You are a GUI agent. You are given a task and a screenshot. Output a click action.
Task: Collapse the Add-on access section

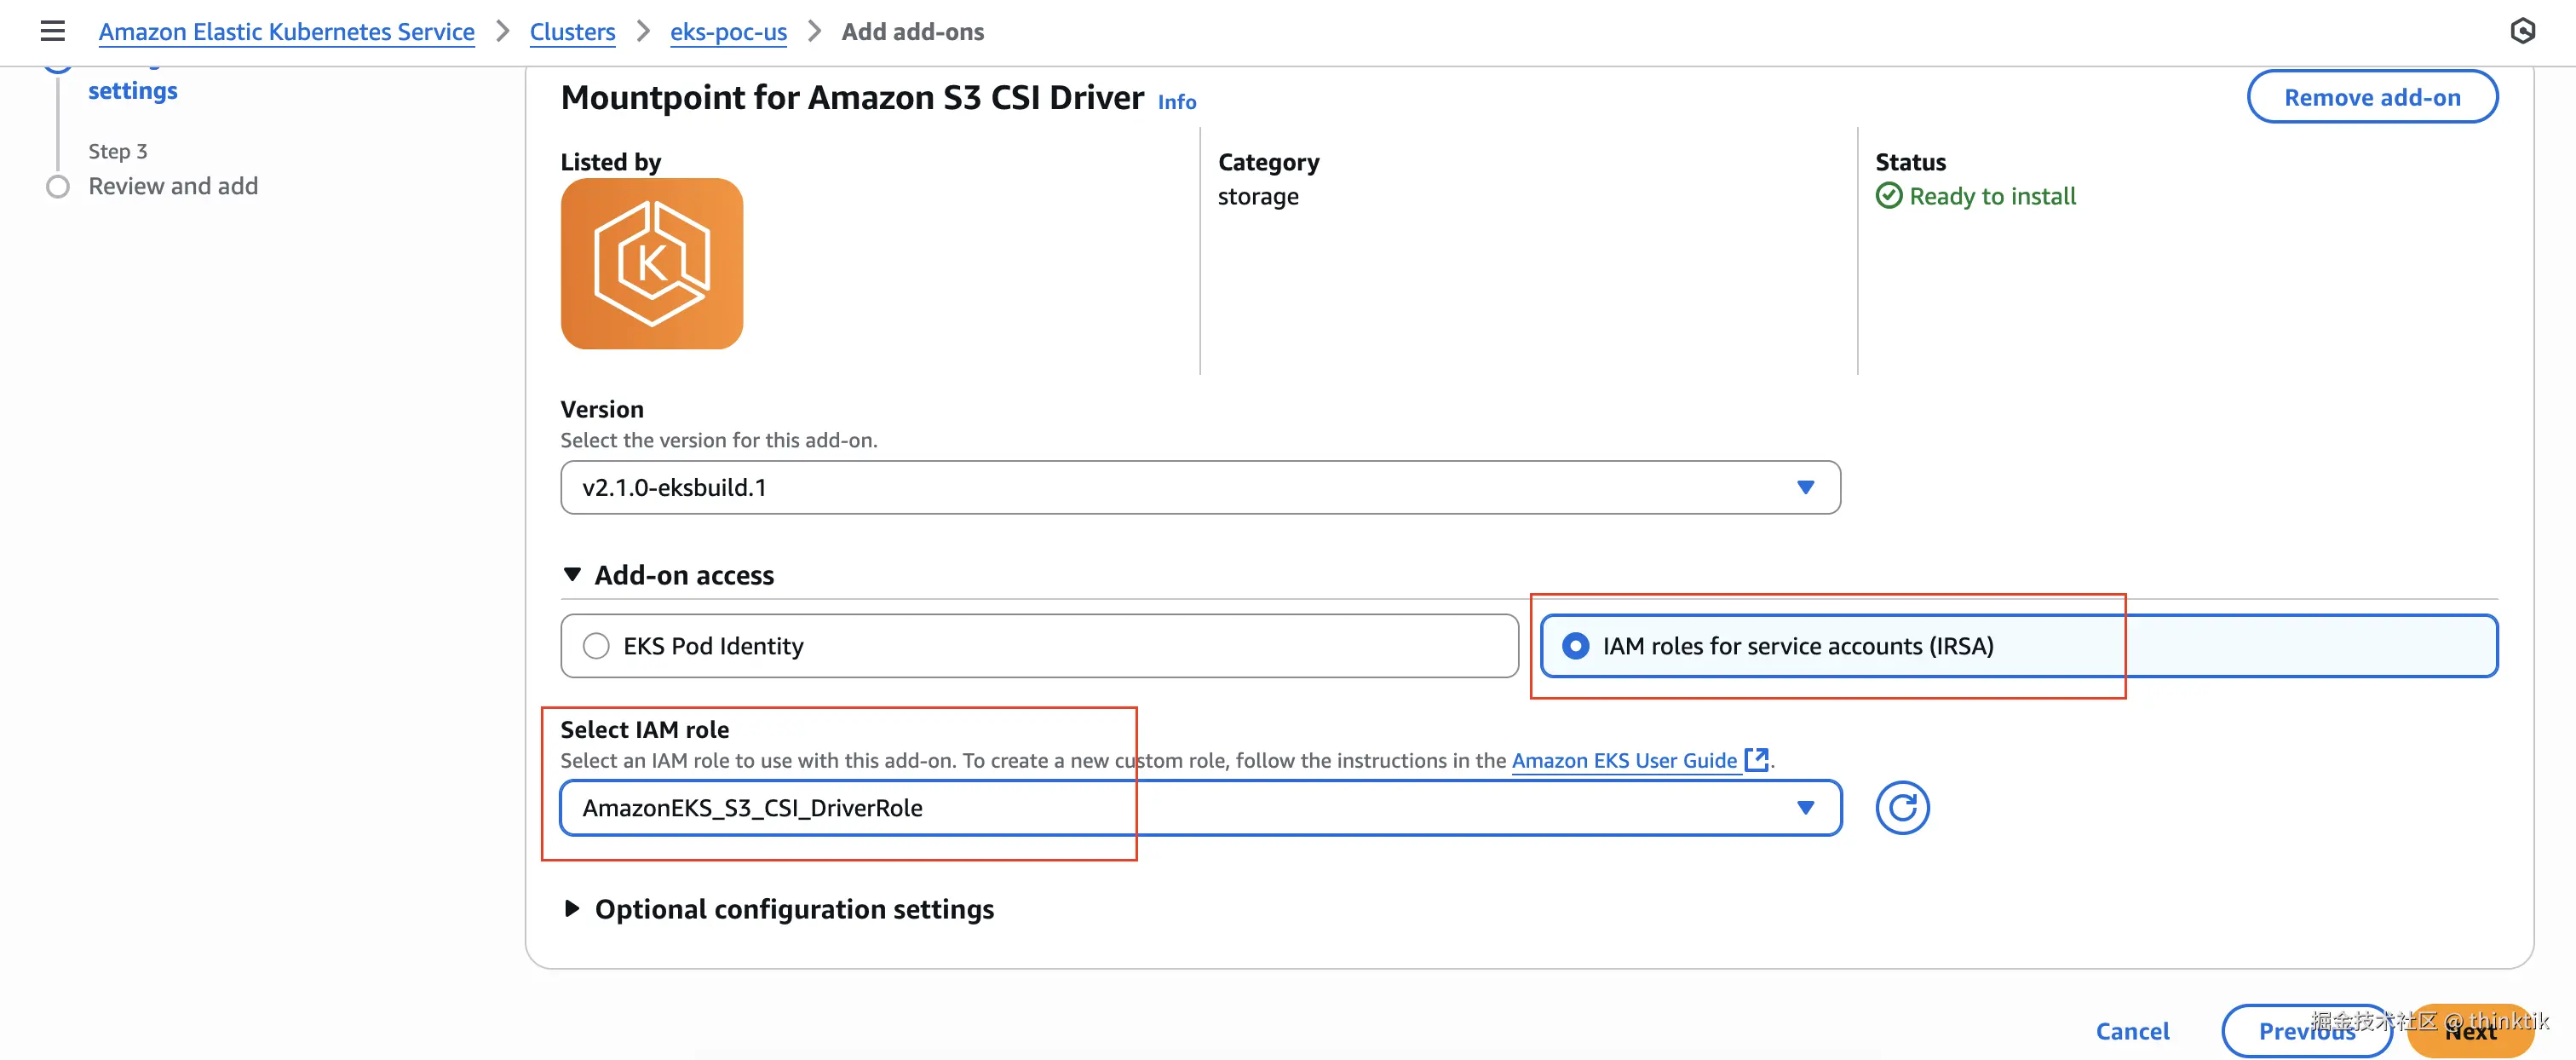click(x=572, y=575)
